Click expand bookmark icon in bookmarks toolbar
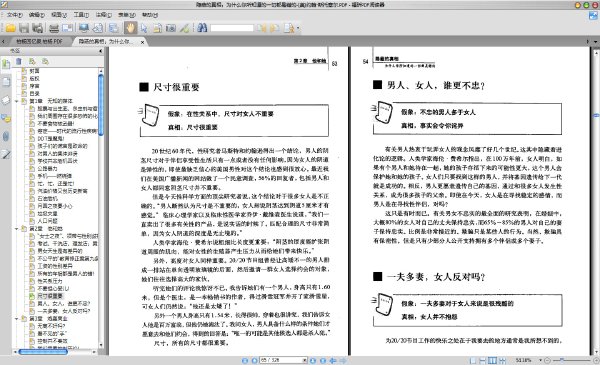This screenshot has width=600, height=365. point(32,61)
